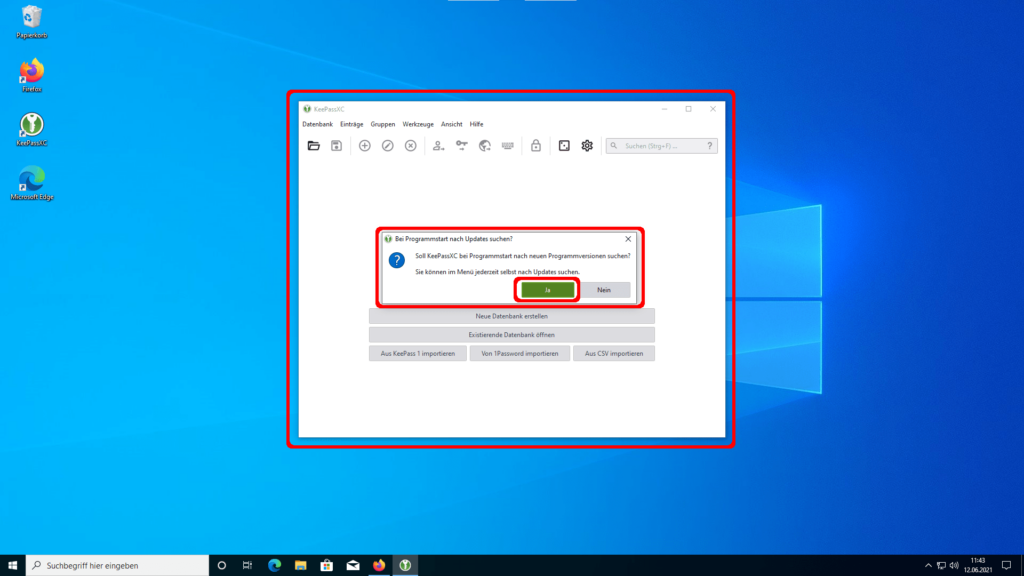Image resolution: width=1024 pixels, height=576 pixels.
Task: Click Aus KeePass 1 importieren button
Action: coord(418,353)
